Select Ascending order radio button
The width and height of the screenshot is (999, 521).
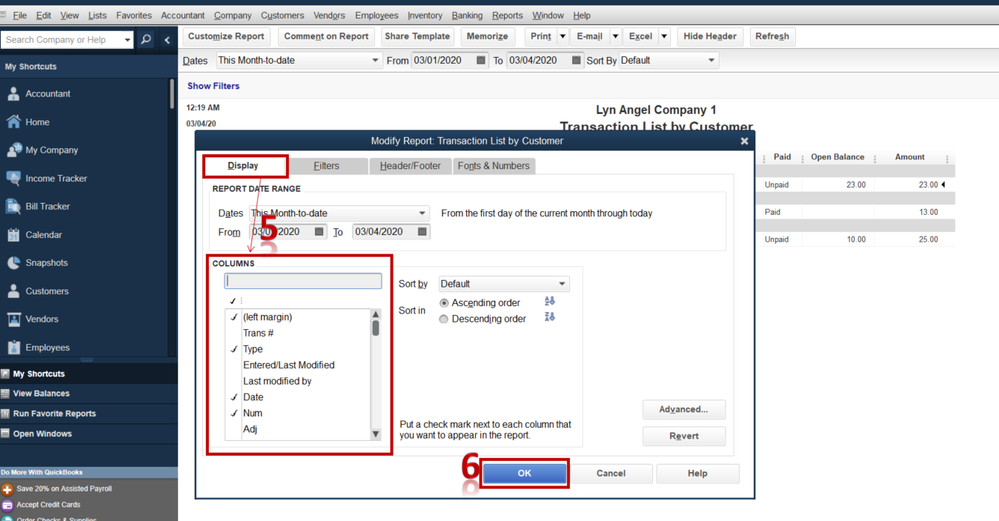coord(443,303)
